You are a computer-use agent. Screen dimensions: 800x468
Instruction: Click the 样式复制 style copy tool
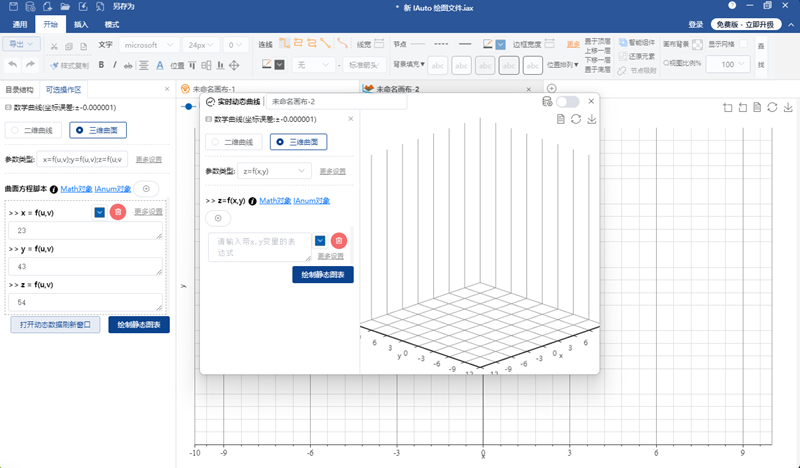click(x=69, y=65)
